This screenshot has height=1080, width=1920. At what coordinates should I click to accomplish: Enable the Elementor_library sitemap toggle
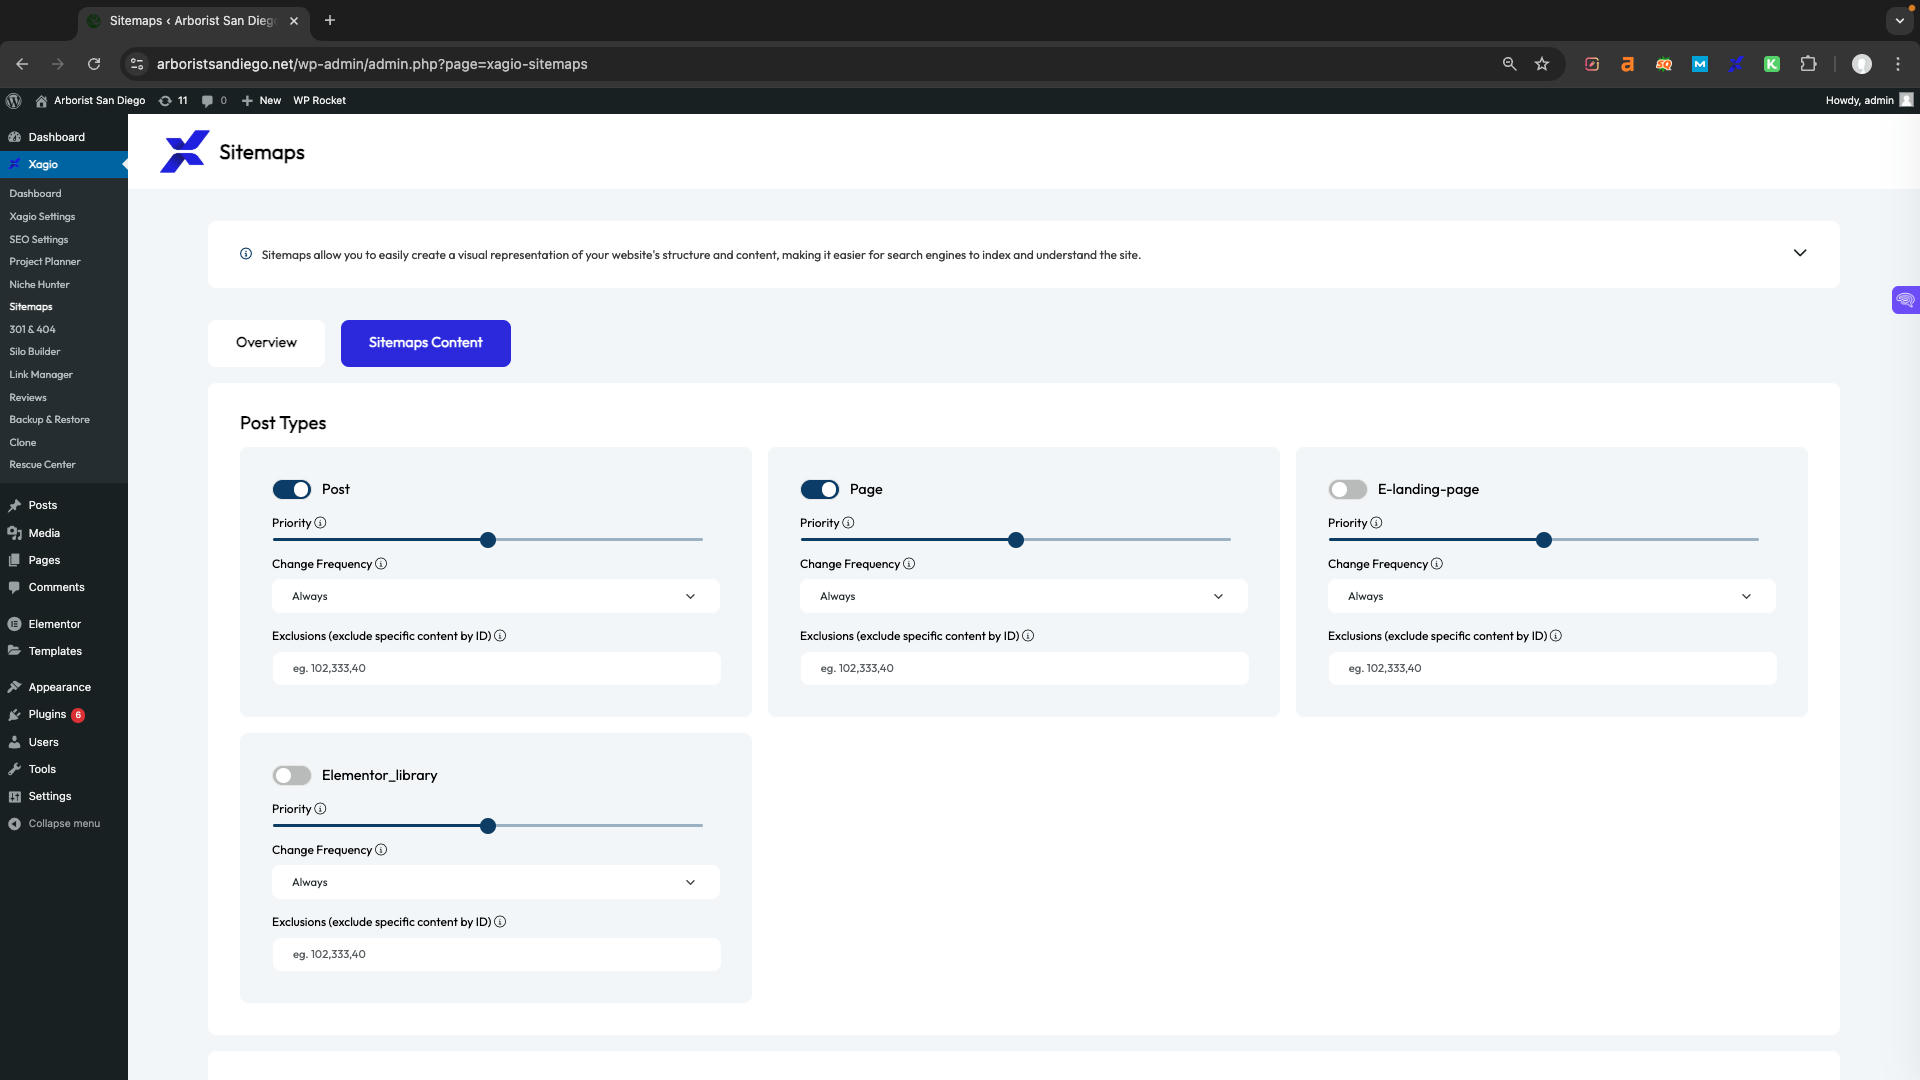(x=292, y=775)
